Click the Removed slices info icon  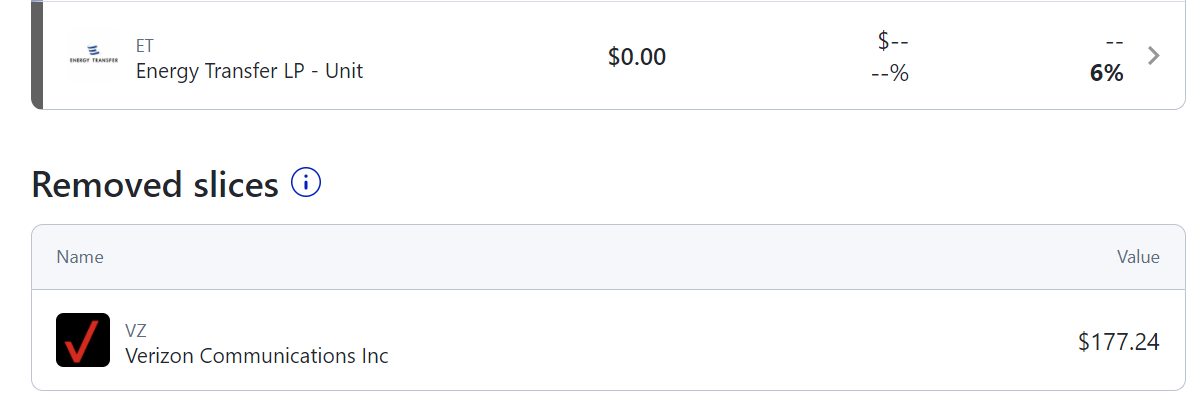point(305,182)
